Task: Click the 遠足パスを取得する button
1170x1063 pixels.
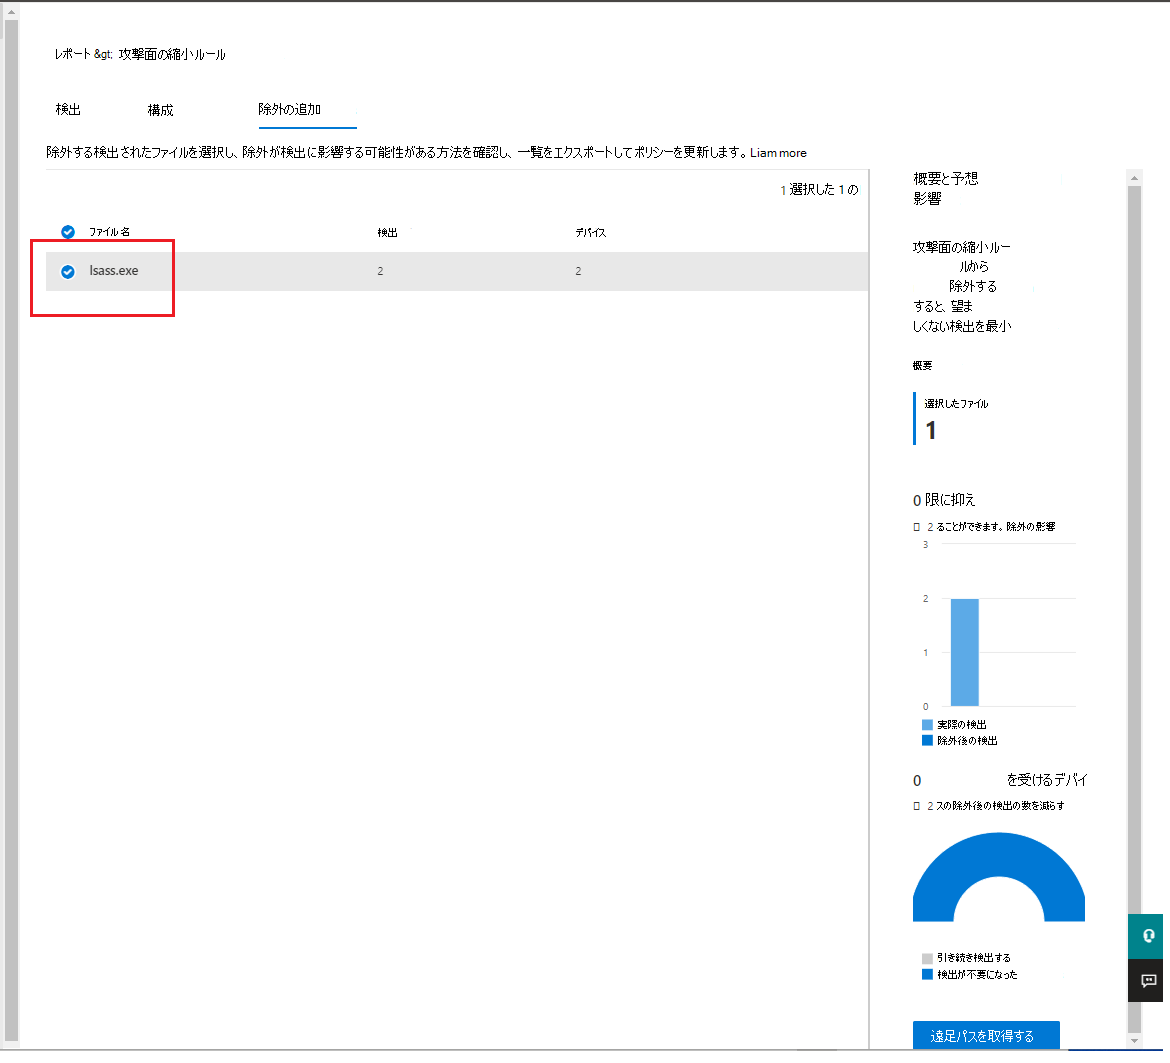Action: click(x=985, y=1036)
